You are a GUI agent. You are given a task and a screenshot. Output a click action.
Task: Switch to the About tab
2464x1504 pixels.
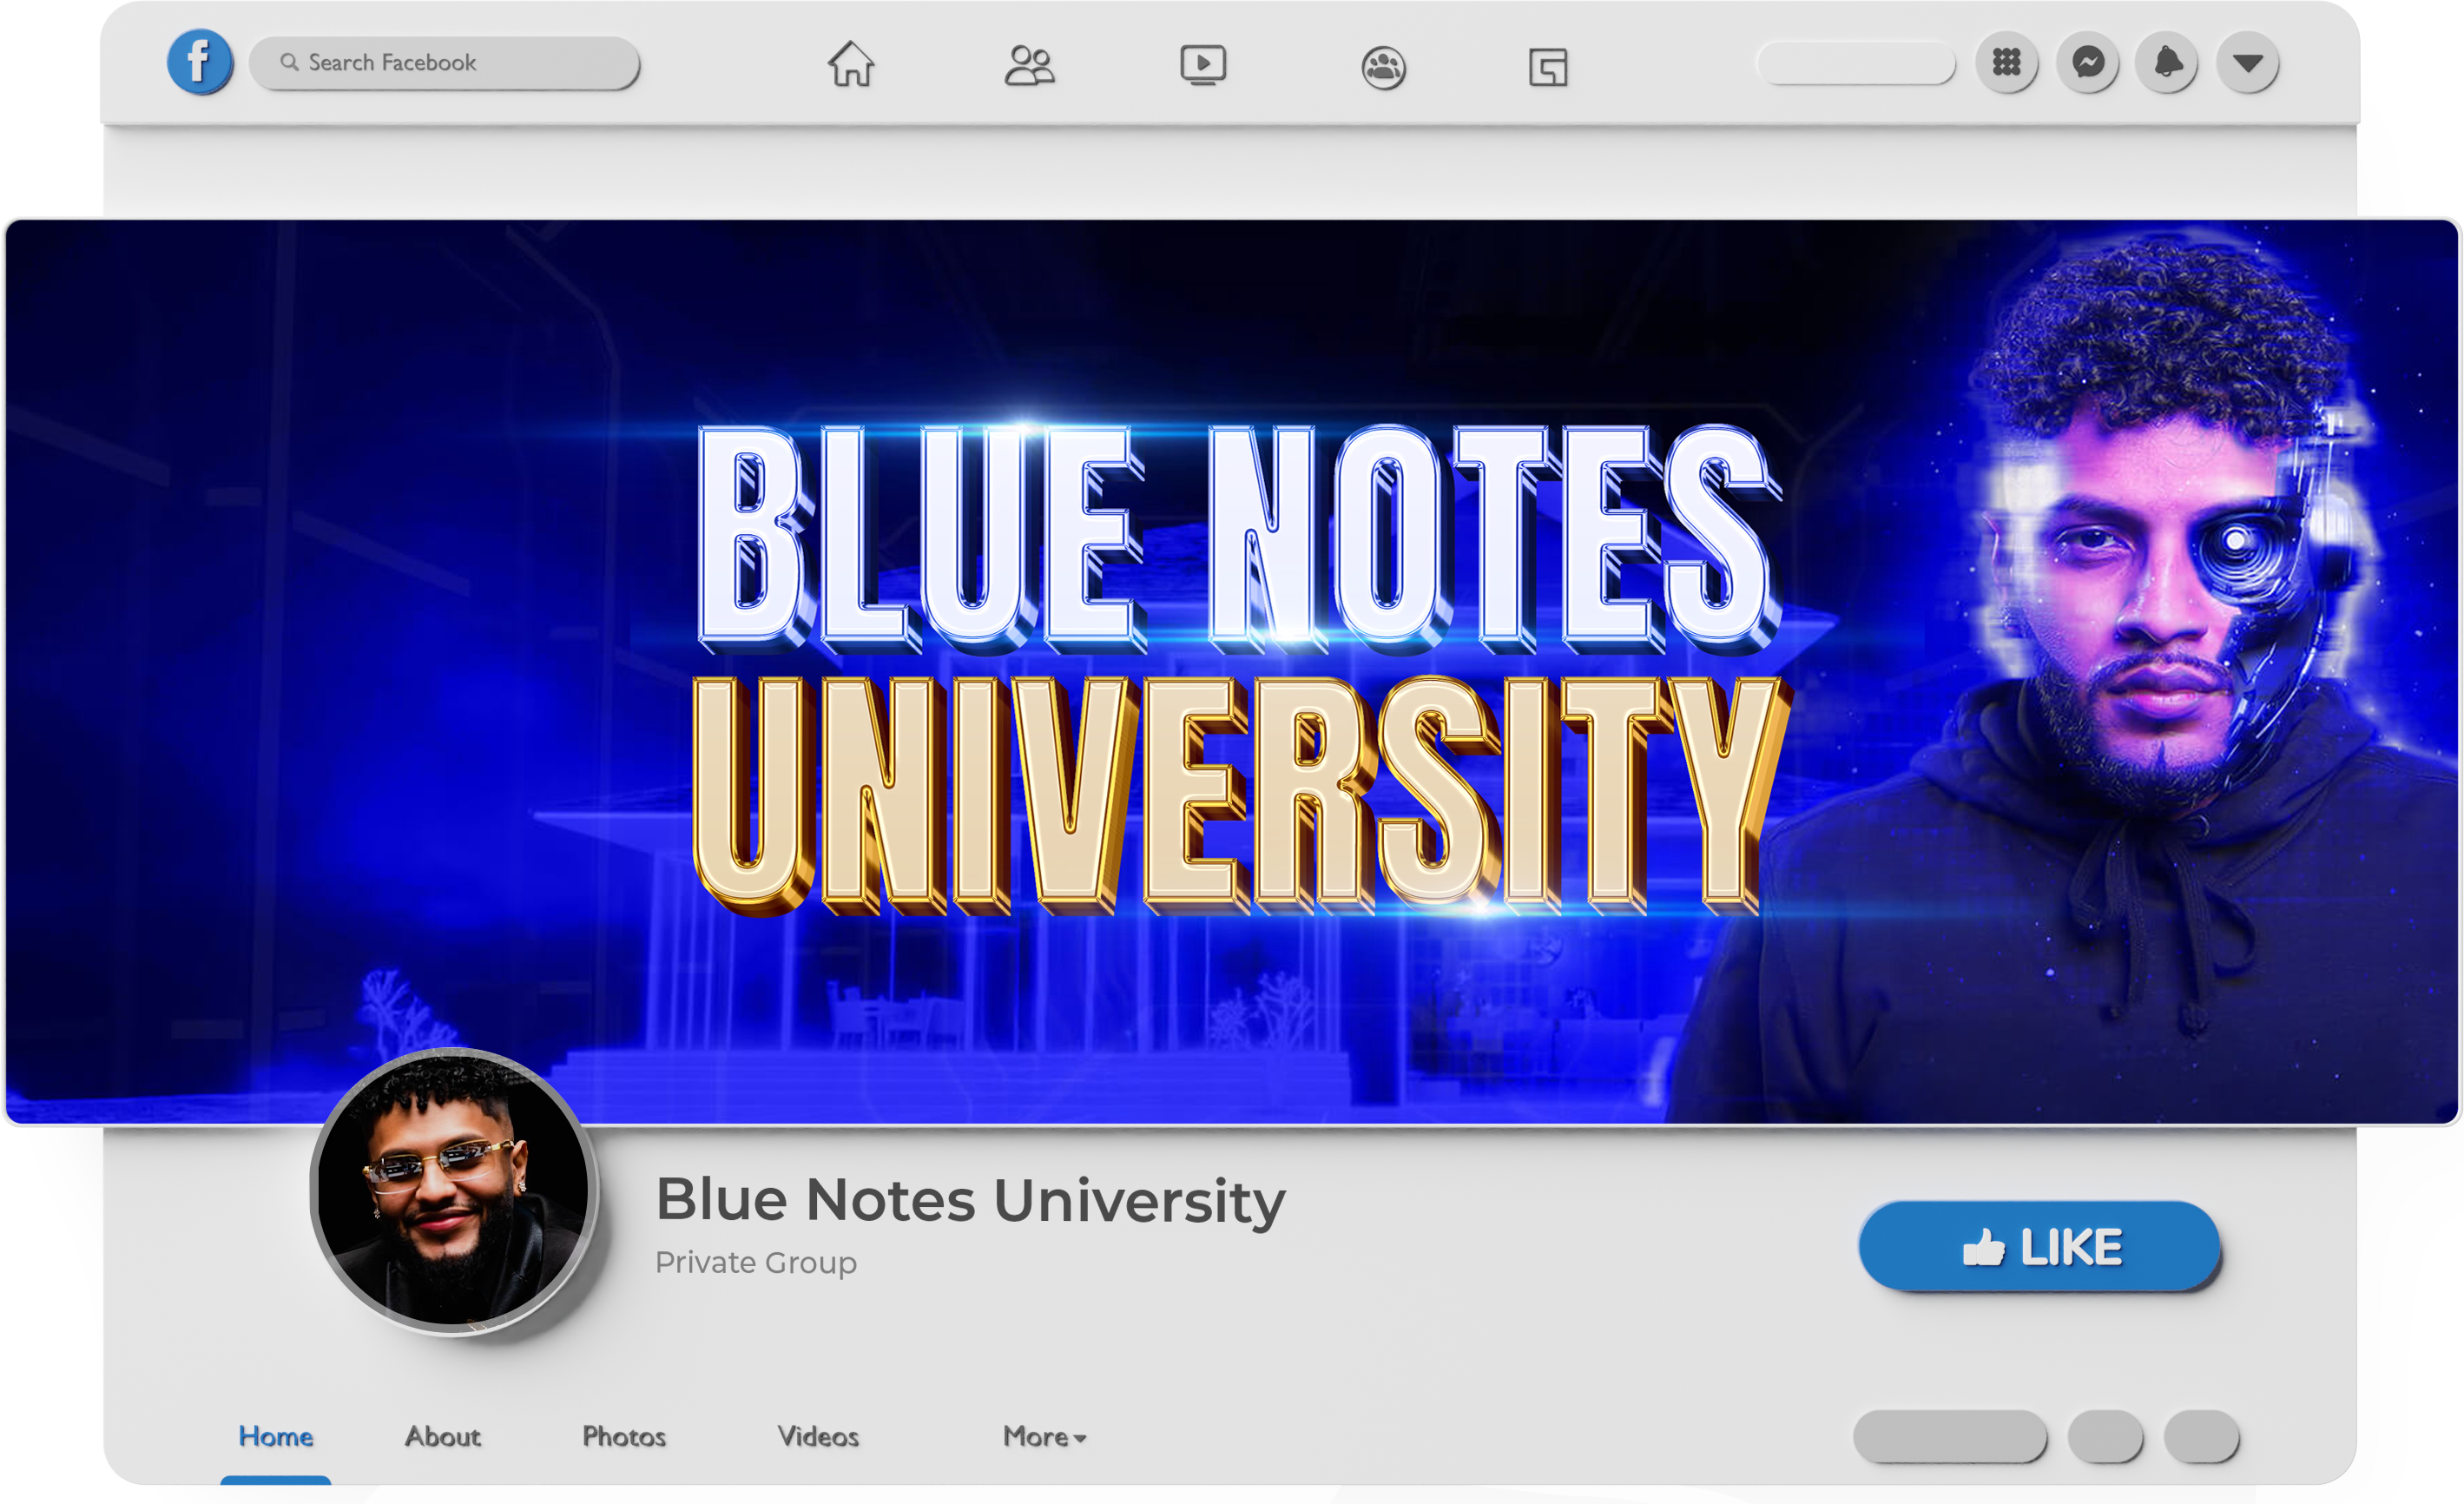tap(443, 1437)
